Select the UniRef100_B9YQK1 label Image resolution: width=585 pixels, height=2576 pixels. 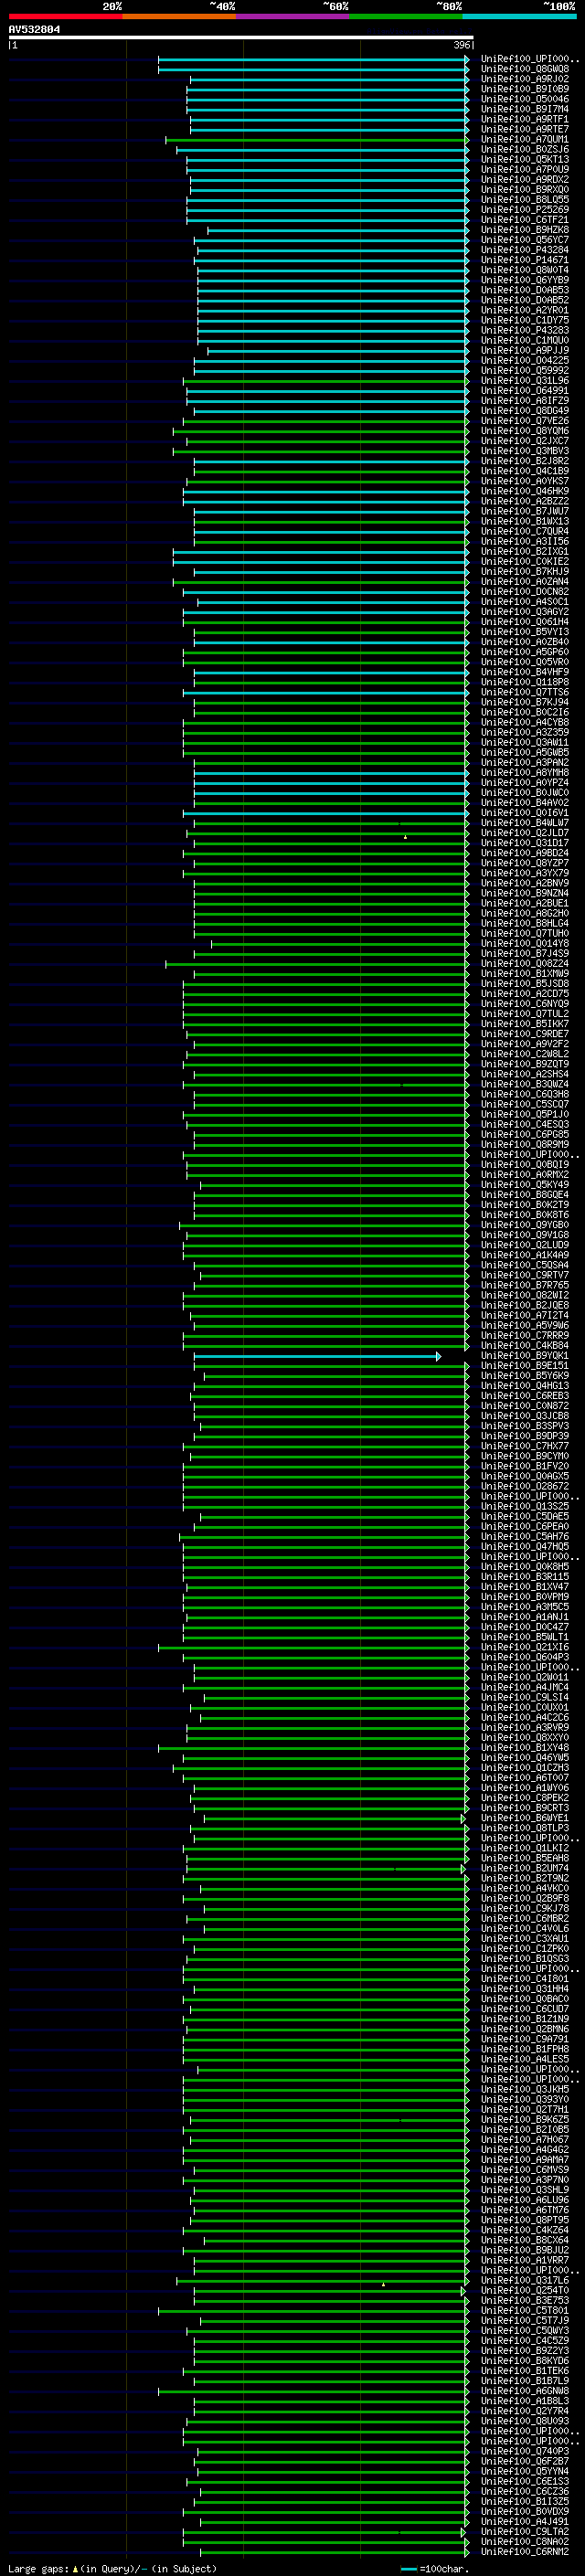coord(524,1356)
